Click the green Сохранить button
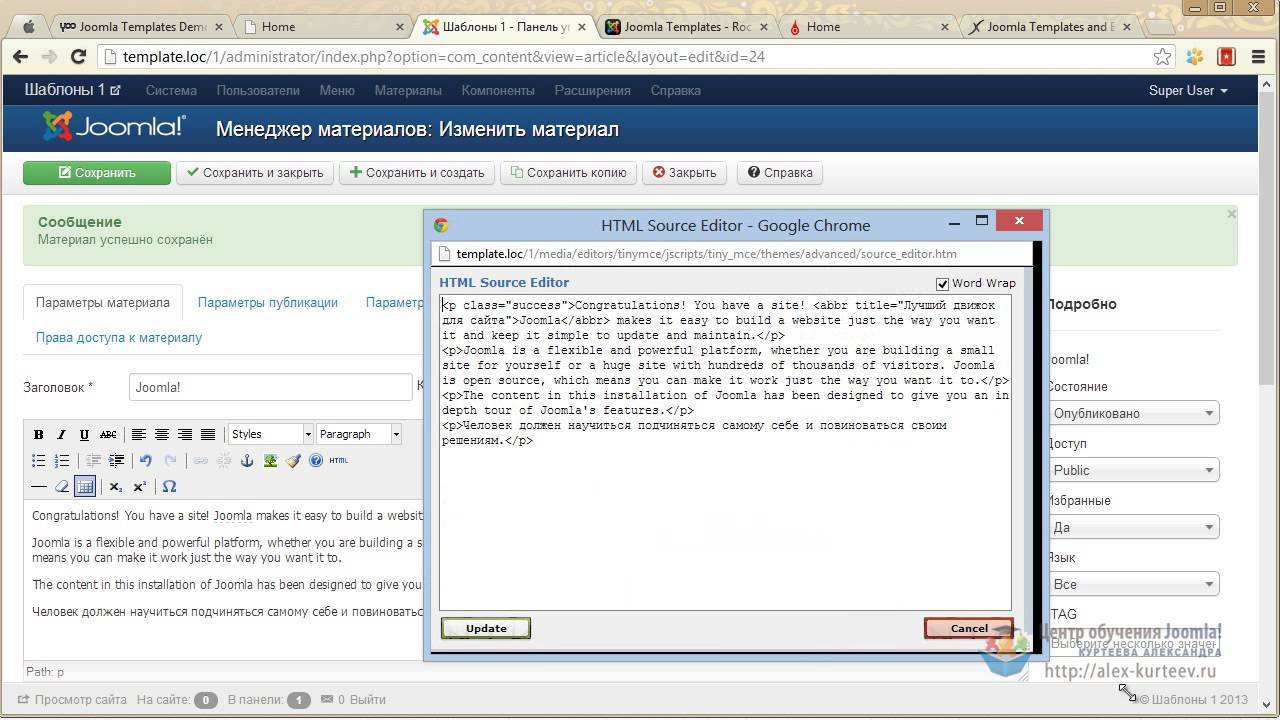 tap(97, 172)
